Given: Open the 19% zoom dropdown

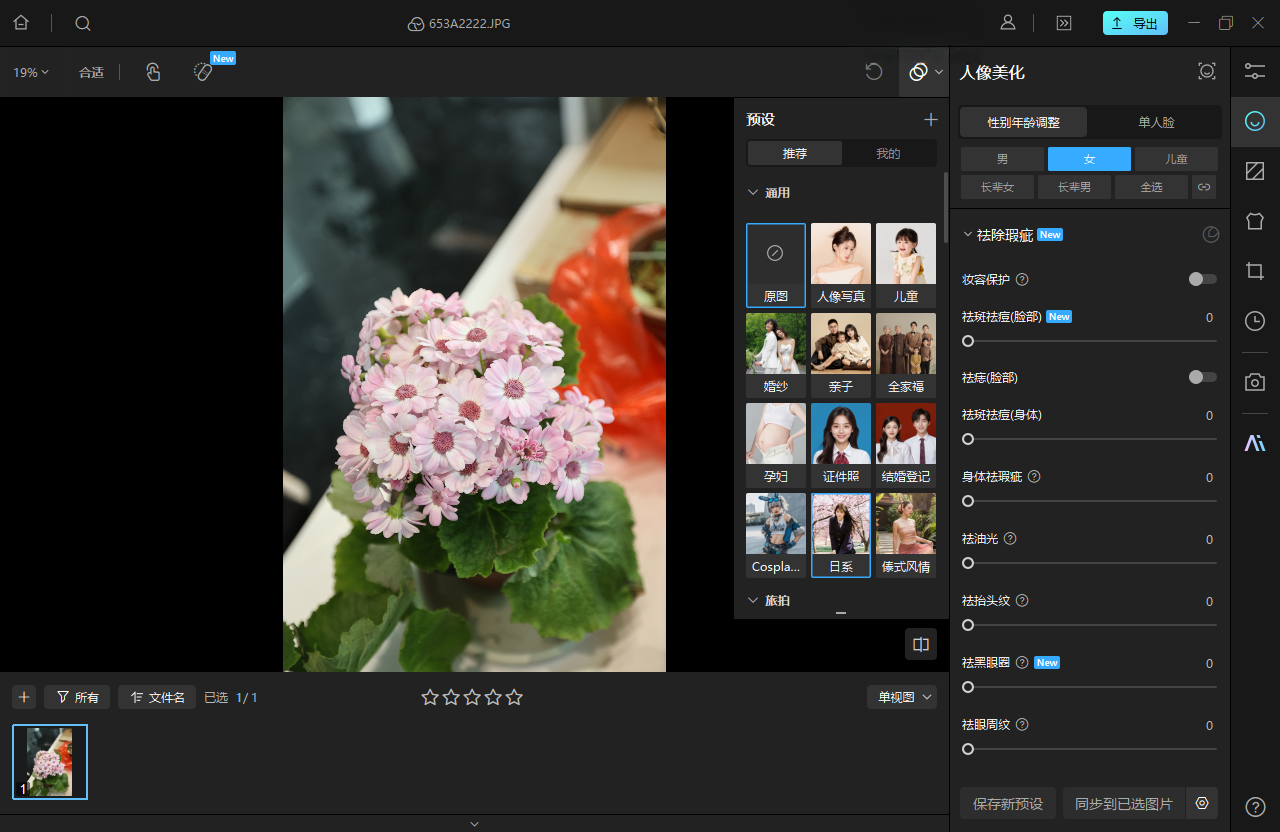Looking at the screenshot, I should pyautogui.click(x=31, y=72).
